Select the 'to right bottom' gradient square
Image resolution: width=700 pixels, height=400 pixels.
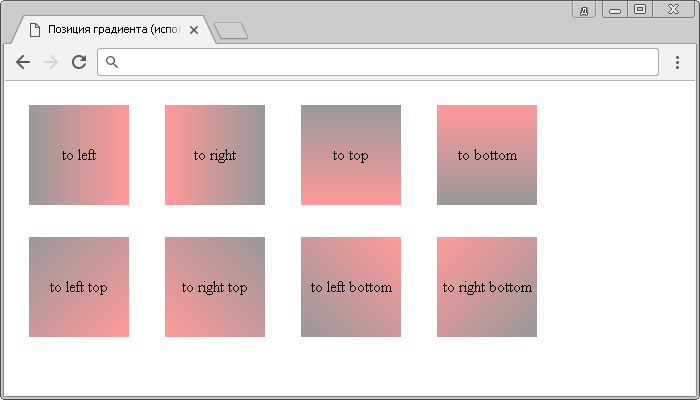pos(487,287)
